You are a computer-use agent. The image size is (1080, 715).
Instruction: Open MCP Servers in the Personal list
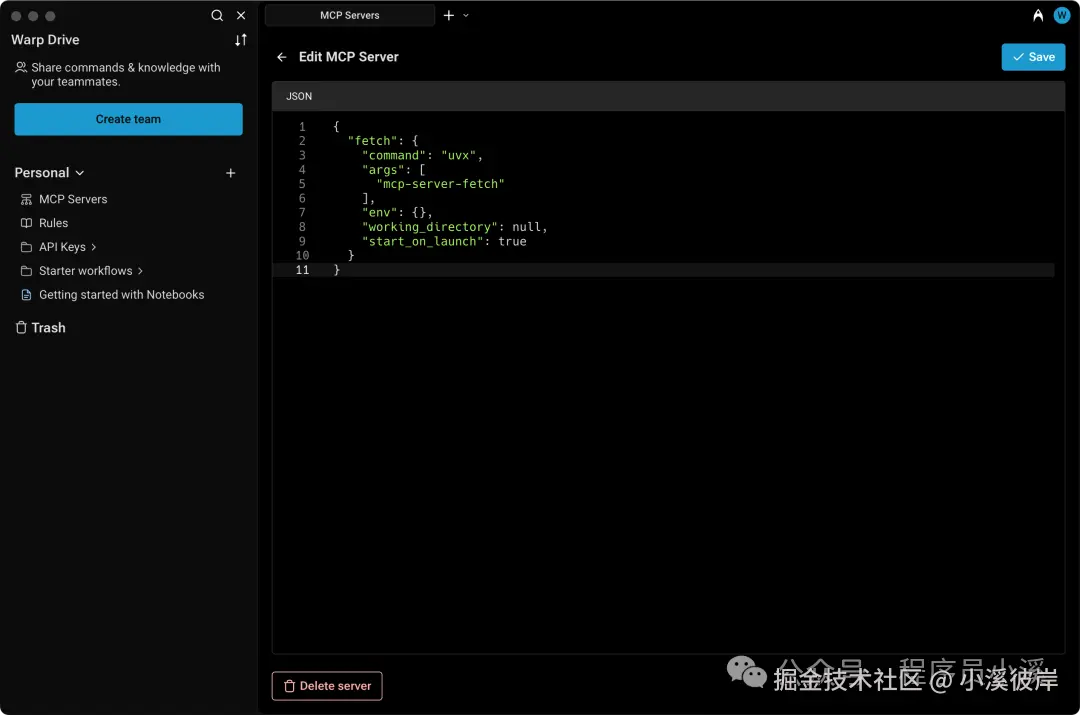73,199
